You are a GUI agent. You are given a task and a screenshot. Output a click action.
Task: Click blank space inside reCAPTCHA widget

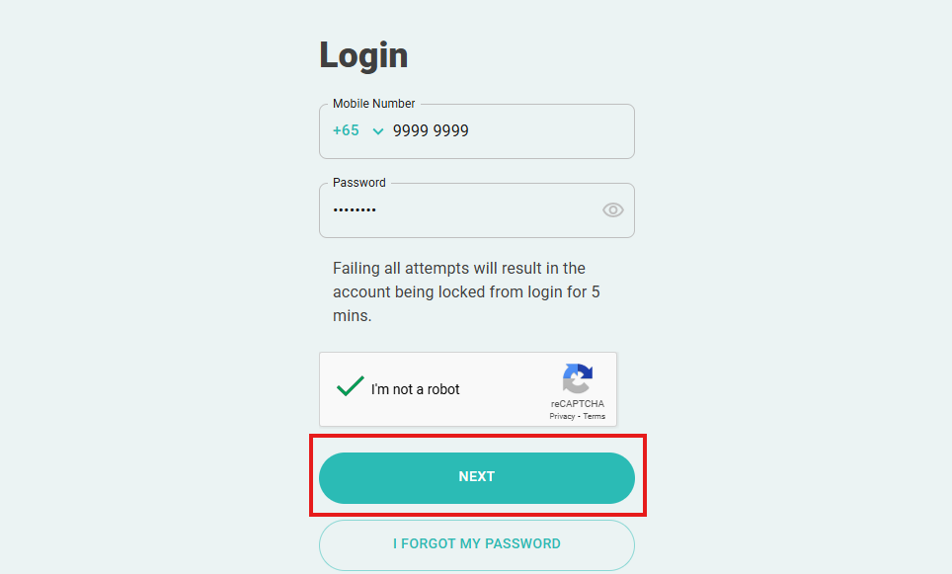pyautogui.click(x=504, y=389)
